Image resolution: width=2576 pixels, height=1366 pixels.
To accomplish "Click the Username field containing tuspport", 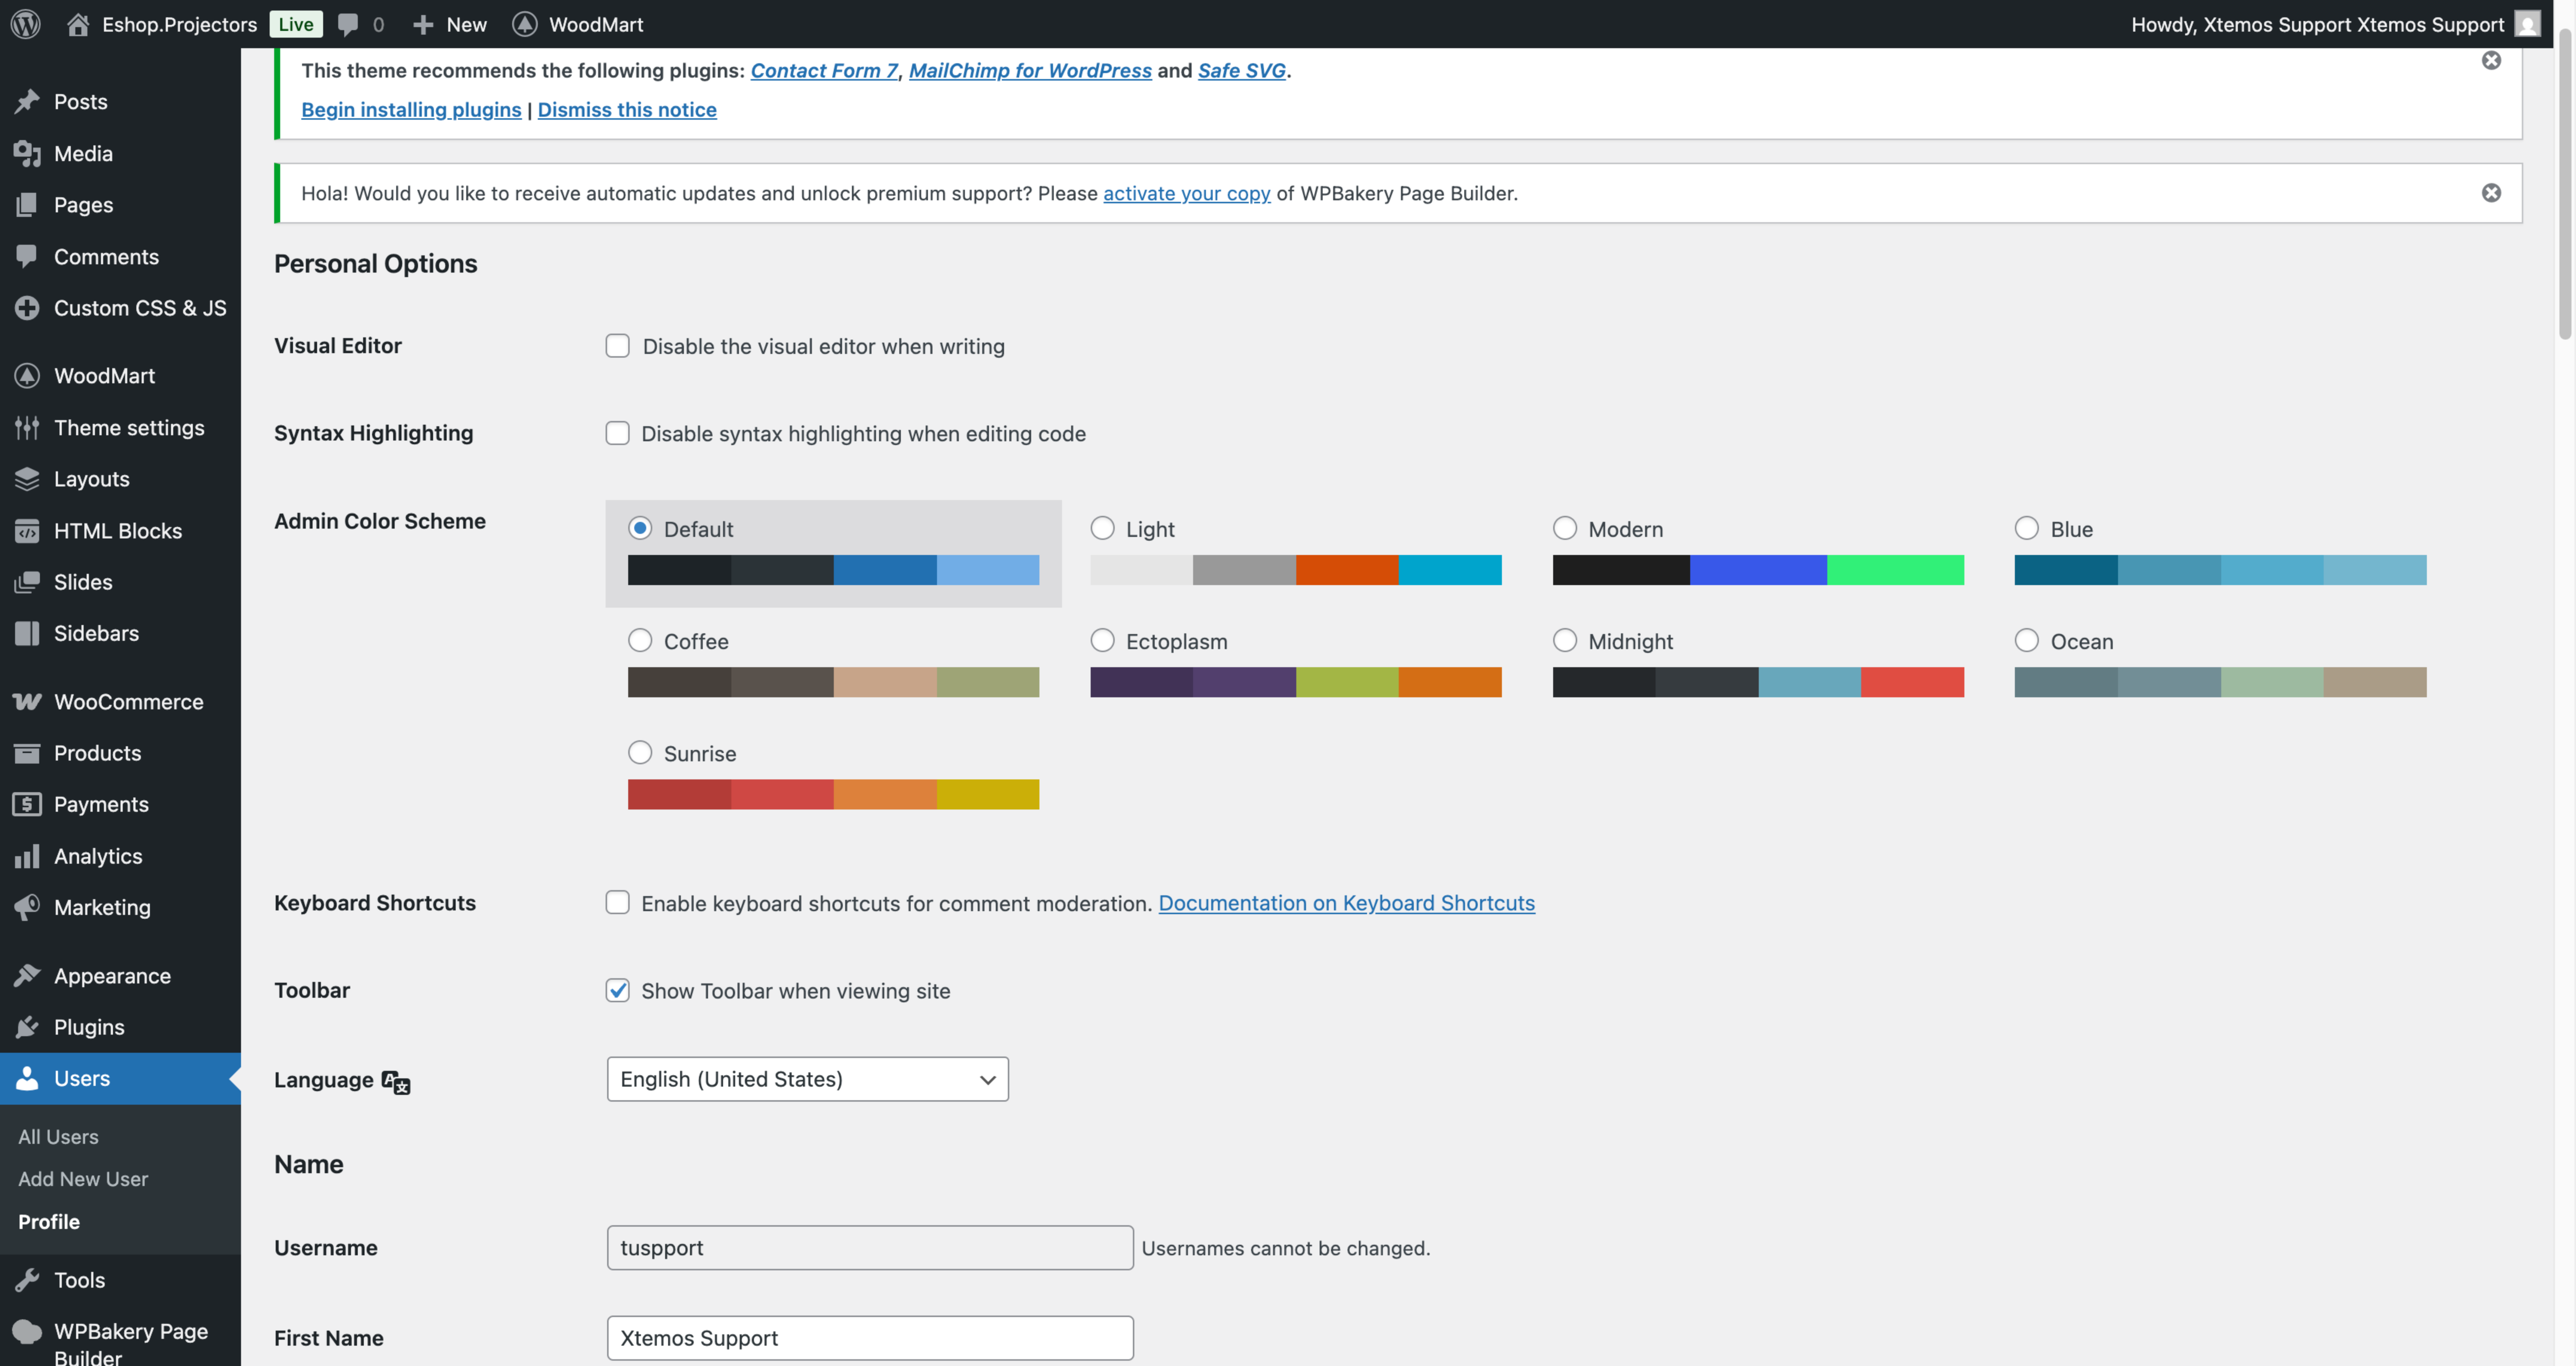I will (x=870, y=1248).
